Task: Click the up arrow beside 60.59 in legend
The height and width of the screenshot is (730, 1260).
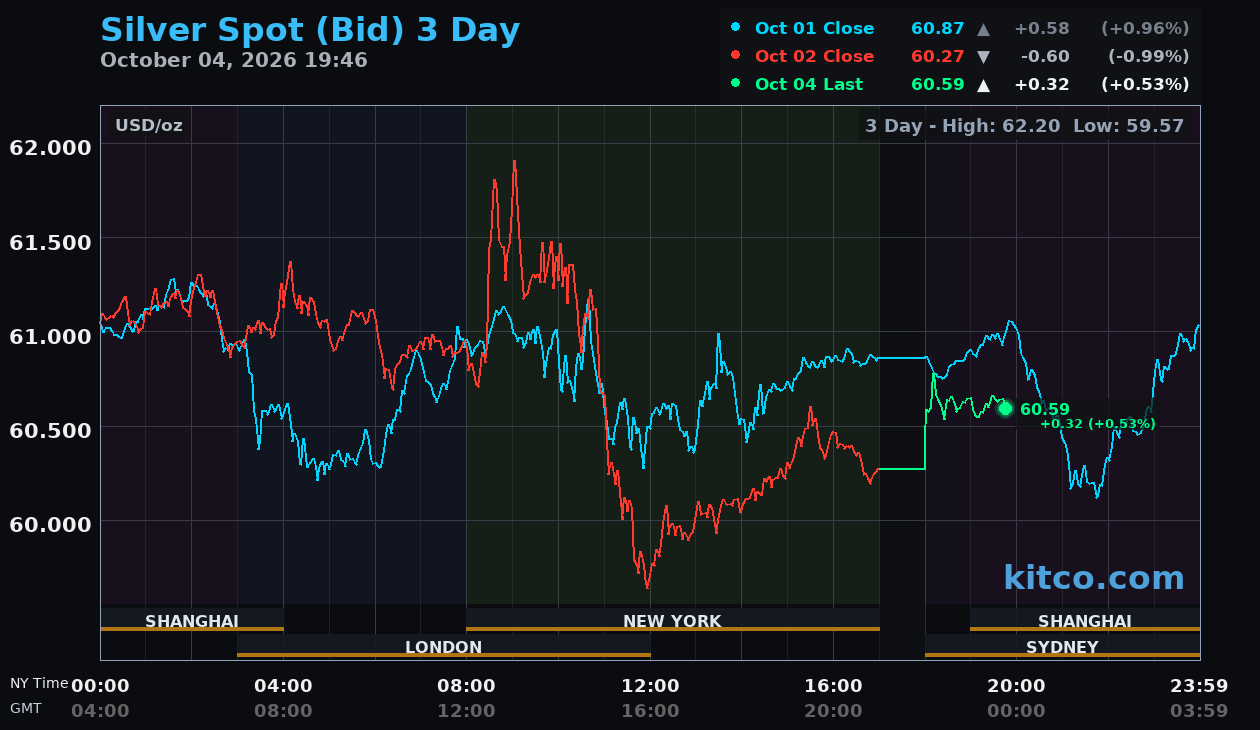Action: (x=983, y=85)
